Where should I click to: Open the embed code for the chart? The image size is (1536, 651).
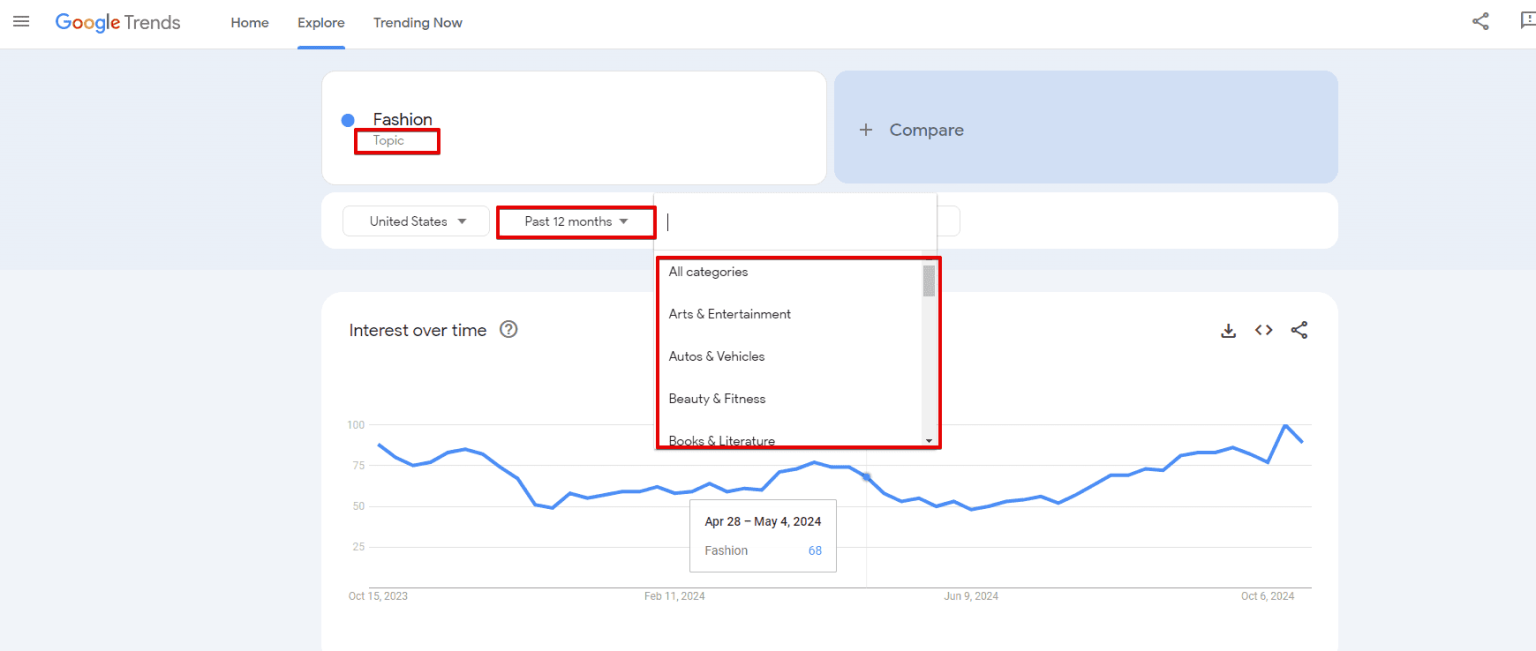(x=1263, y=330)
